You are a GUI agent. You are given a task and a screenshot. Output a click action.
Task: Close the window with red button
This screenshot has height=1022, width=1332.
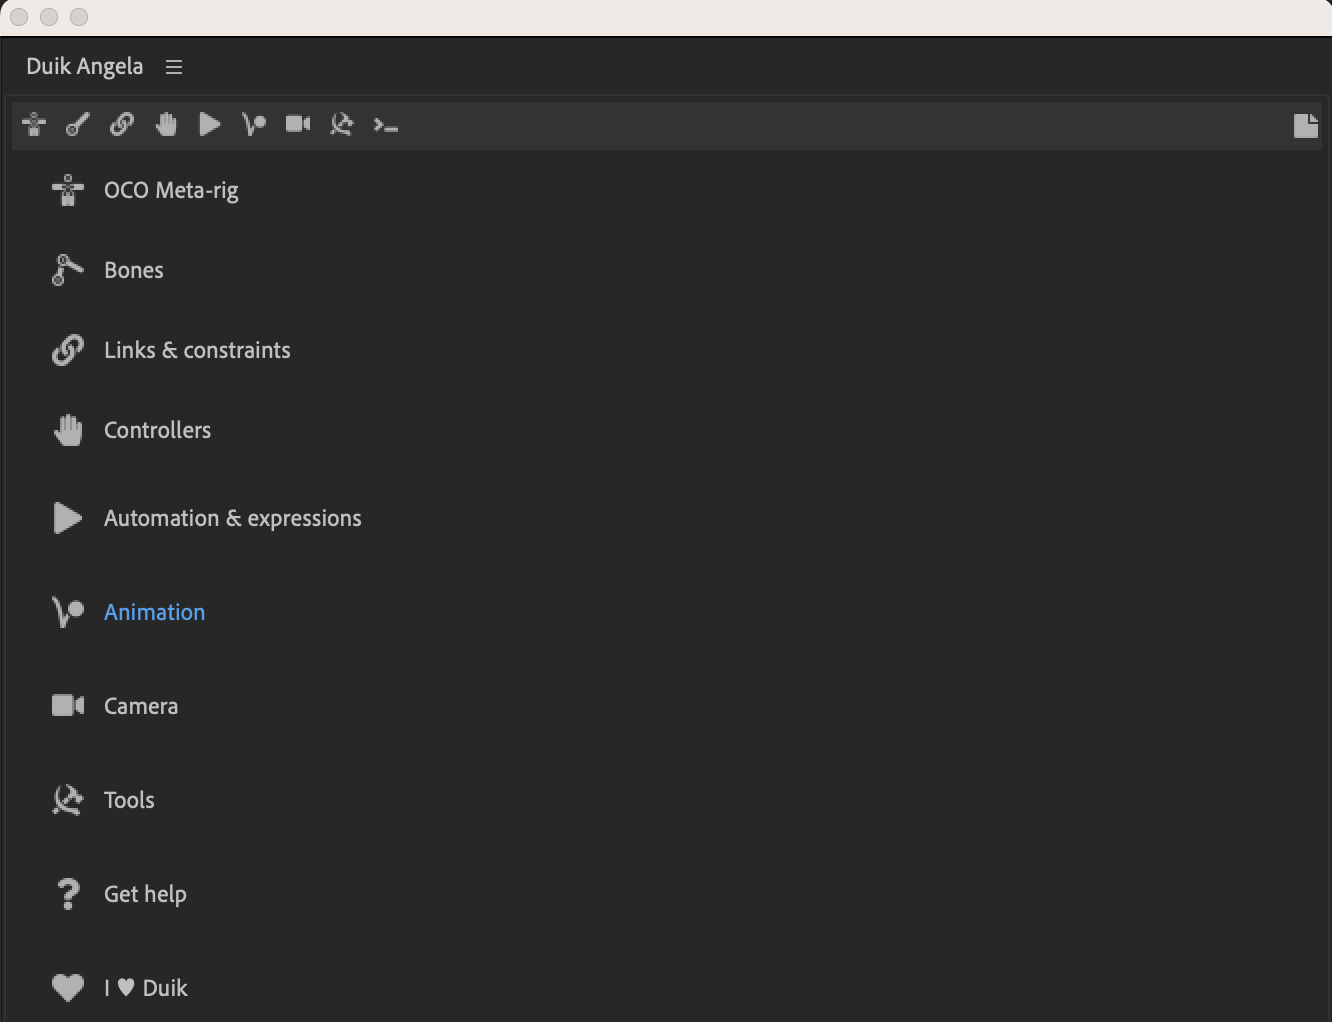[x=19, y=17]
